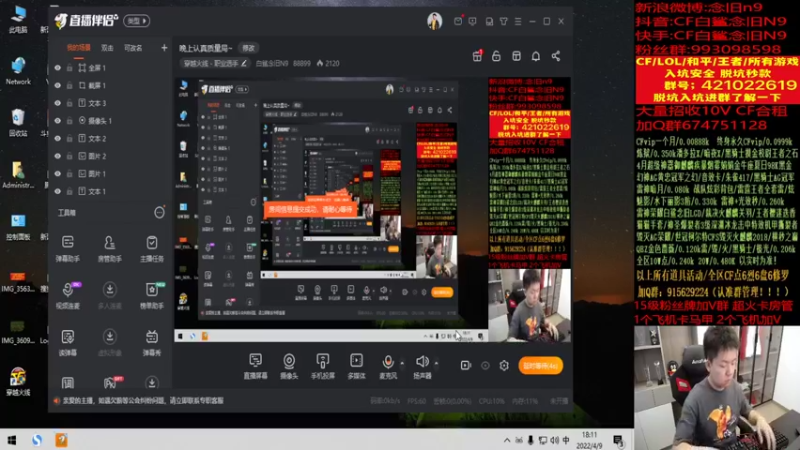Show hidden system tray icons
The width and height of the screenshot is (800, 450).
click(507, 440)
